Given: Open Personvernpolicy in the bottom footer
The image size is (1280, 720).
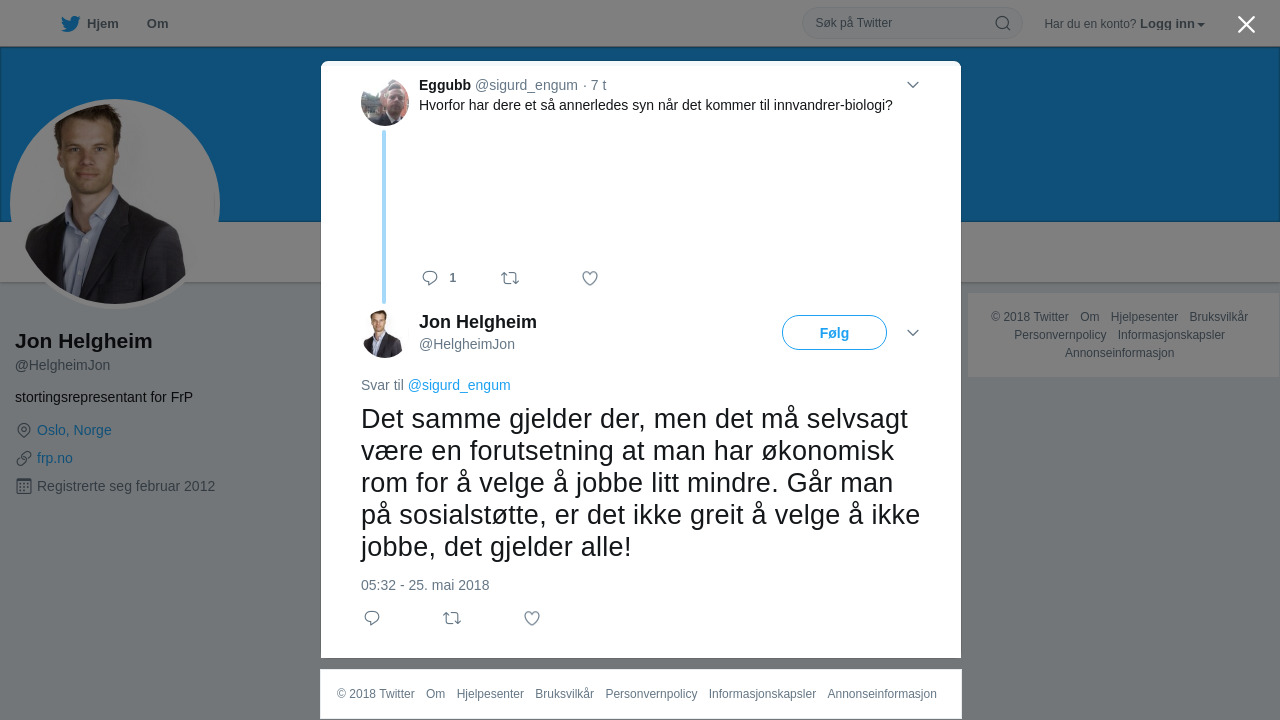Looking at the screenshot, I should tap(651, 694).
